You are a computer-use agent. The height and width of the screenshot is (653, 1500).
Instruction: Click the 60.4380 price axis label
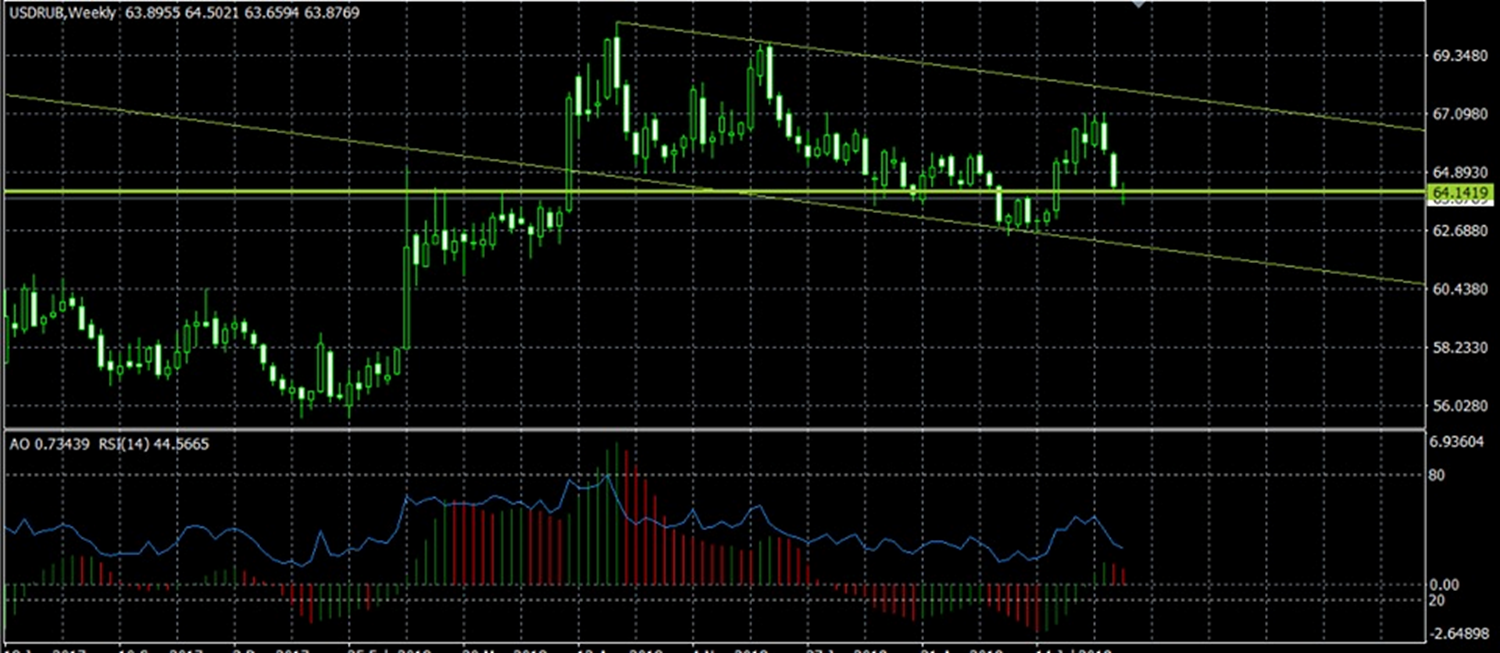[1461, 289]
